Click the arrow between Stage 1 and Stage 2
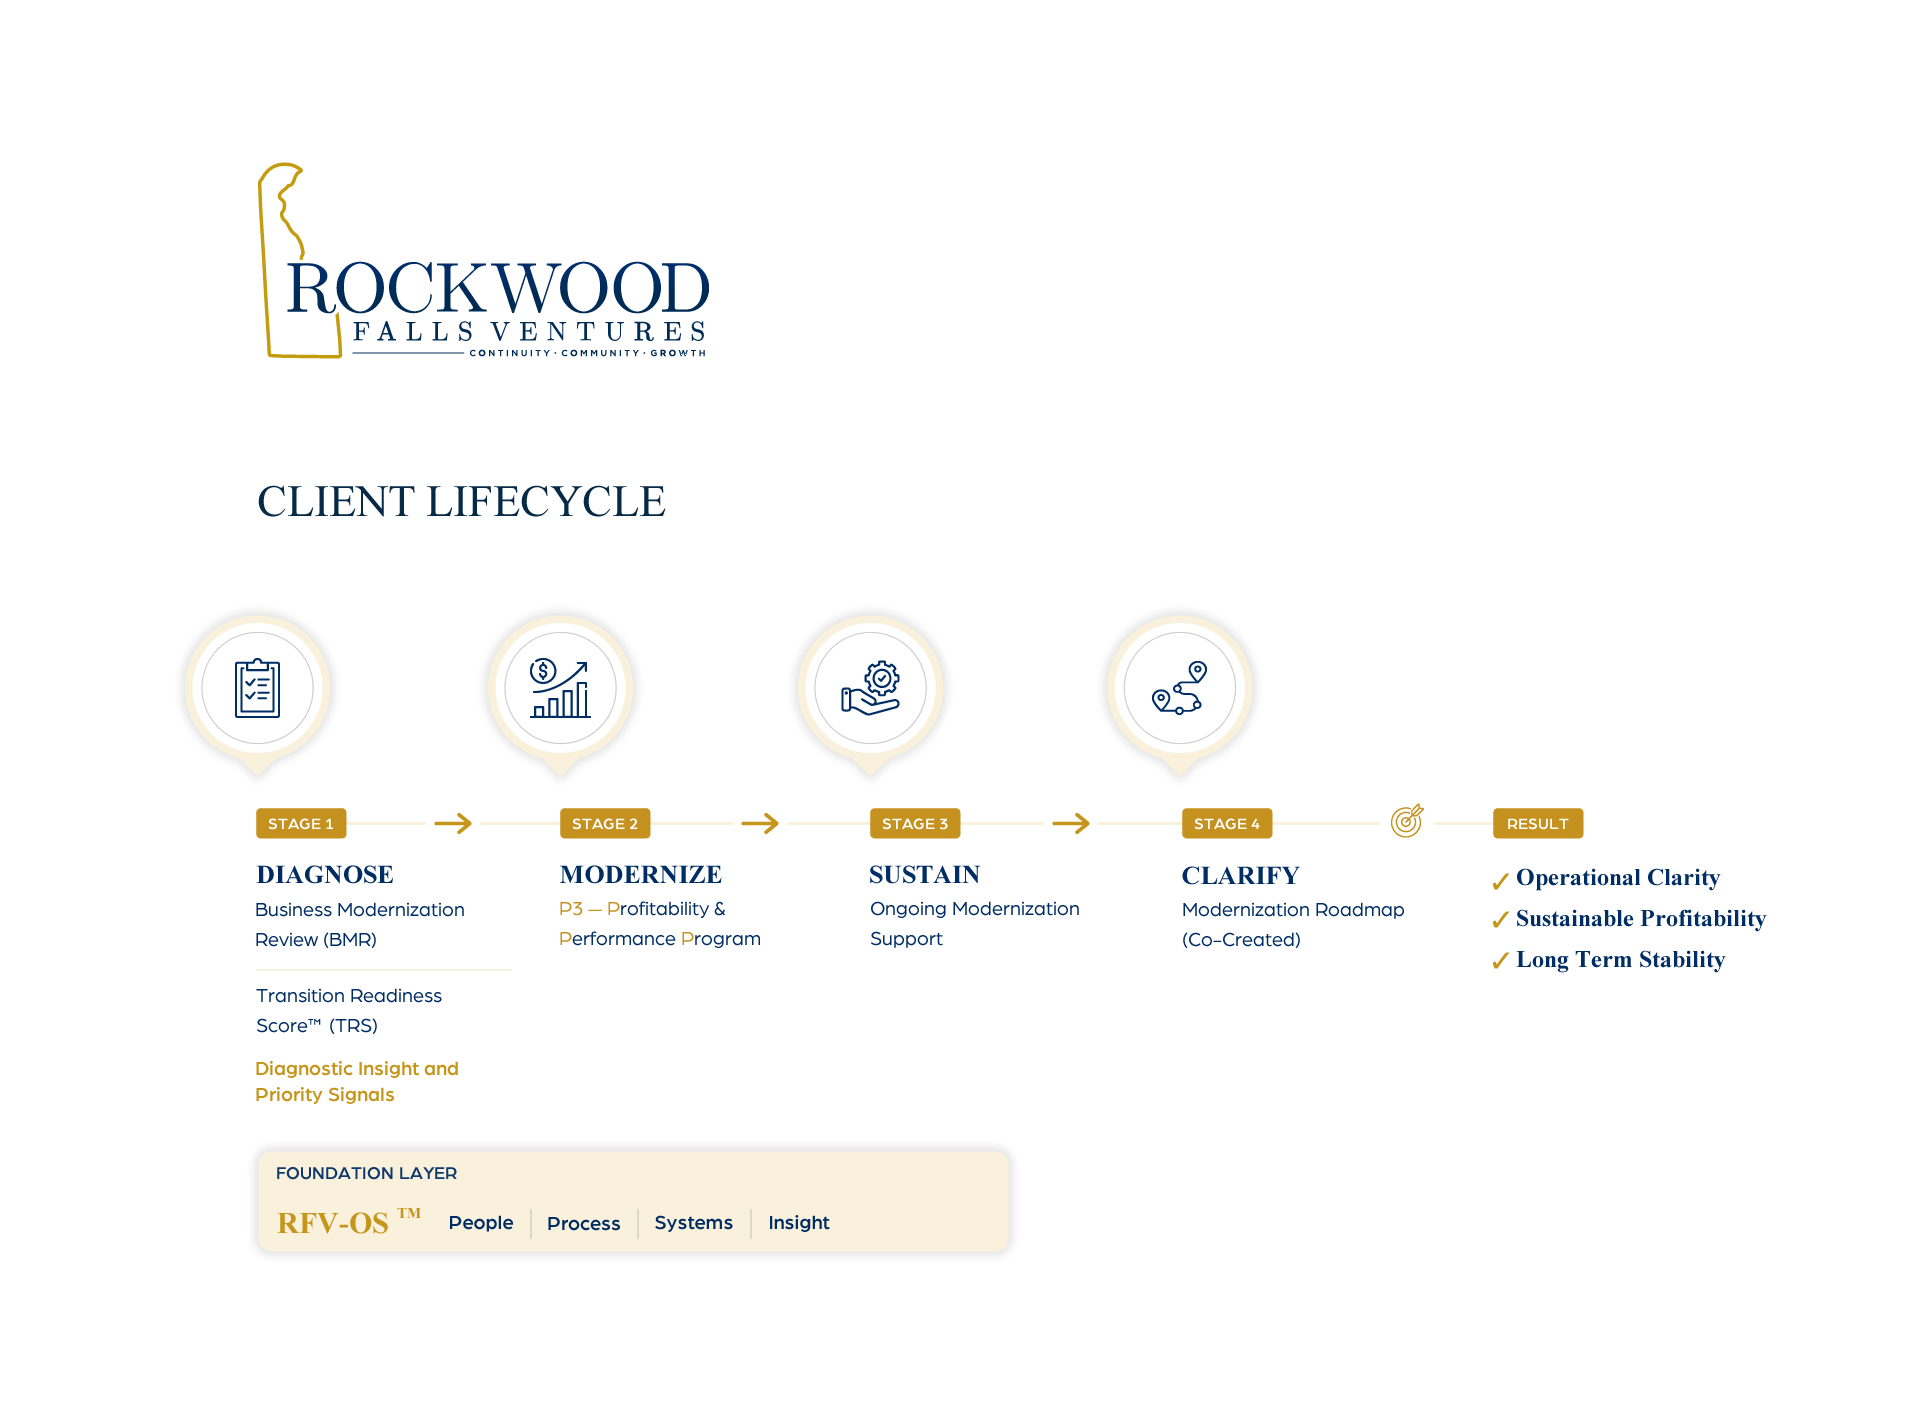 pyautogui.click(x=455, y=824)
